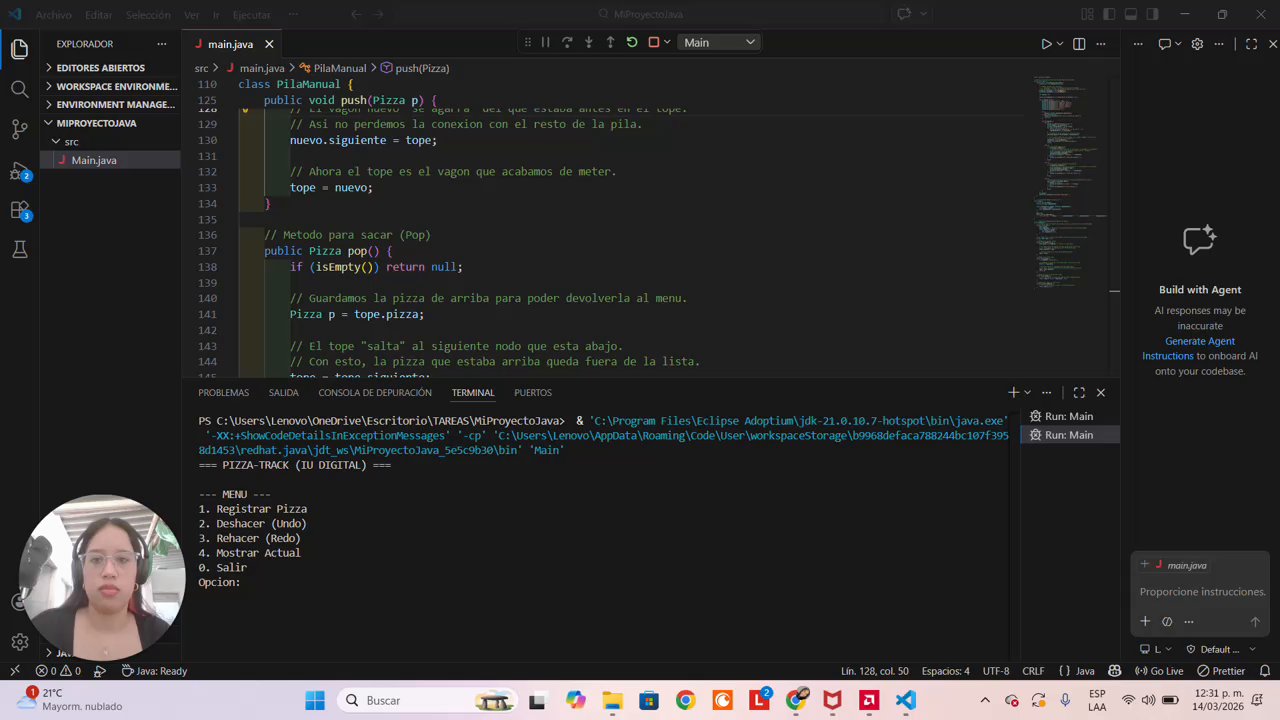Stop the debug session
Viewport: 1280px width, 720px height.
pyautogui.click(x=654, y=42)
